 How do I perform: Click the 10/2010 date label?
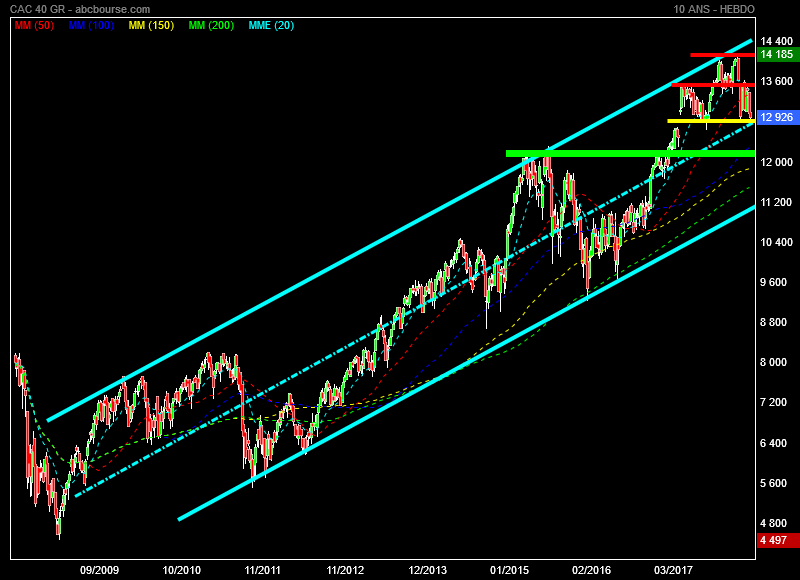point(182,570)
